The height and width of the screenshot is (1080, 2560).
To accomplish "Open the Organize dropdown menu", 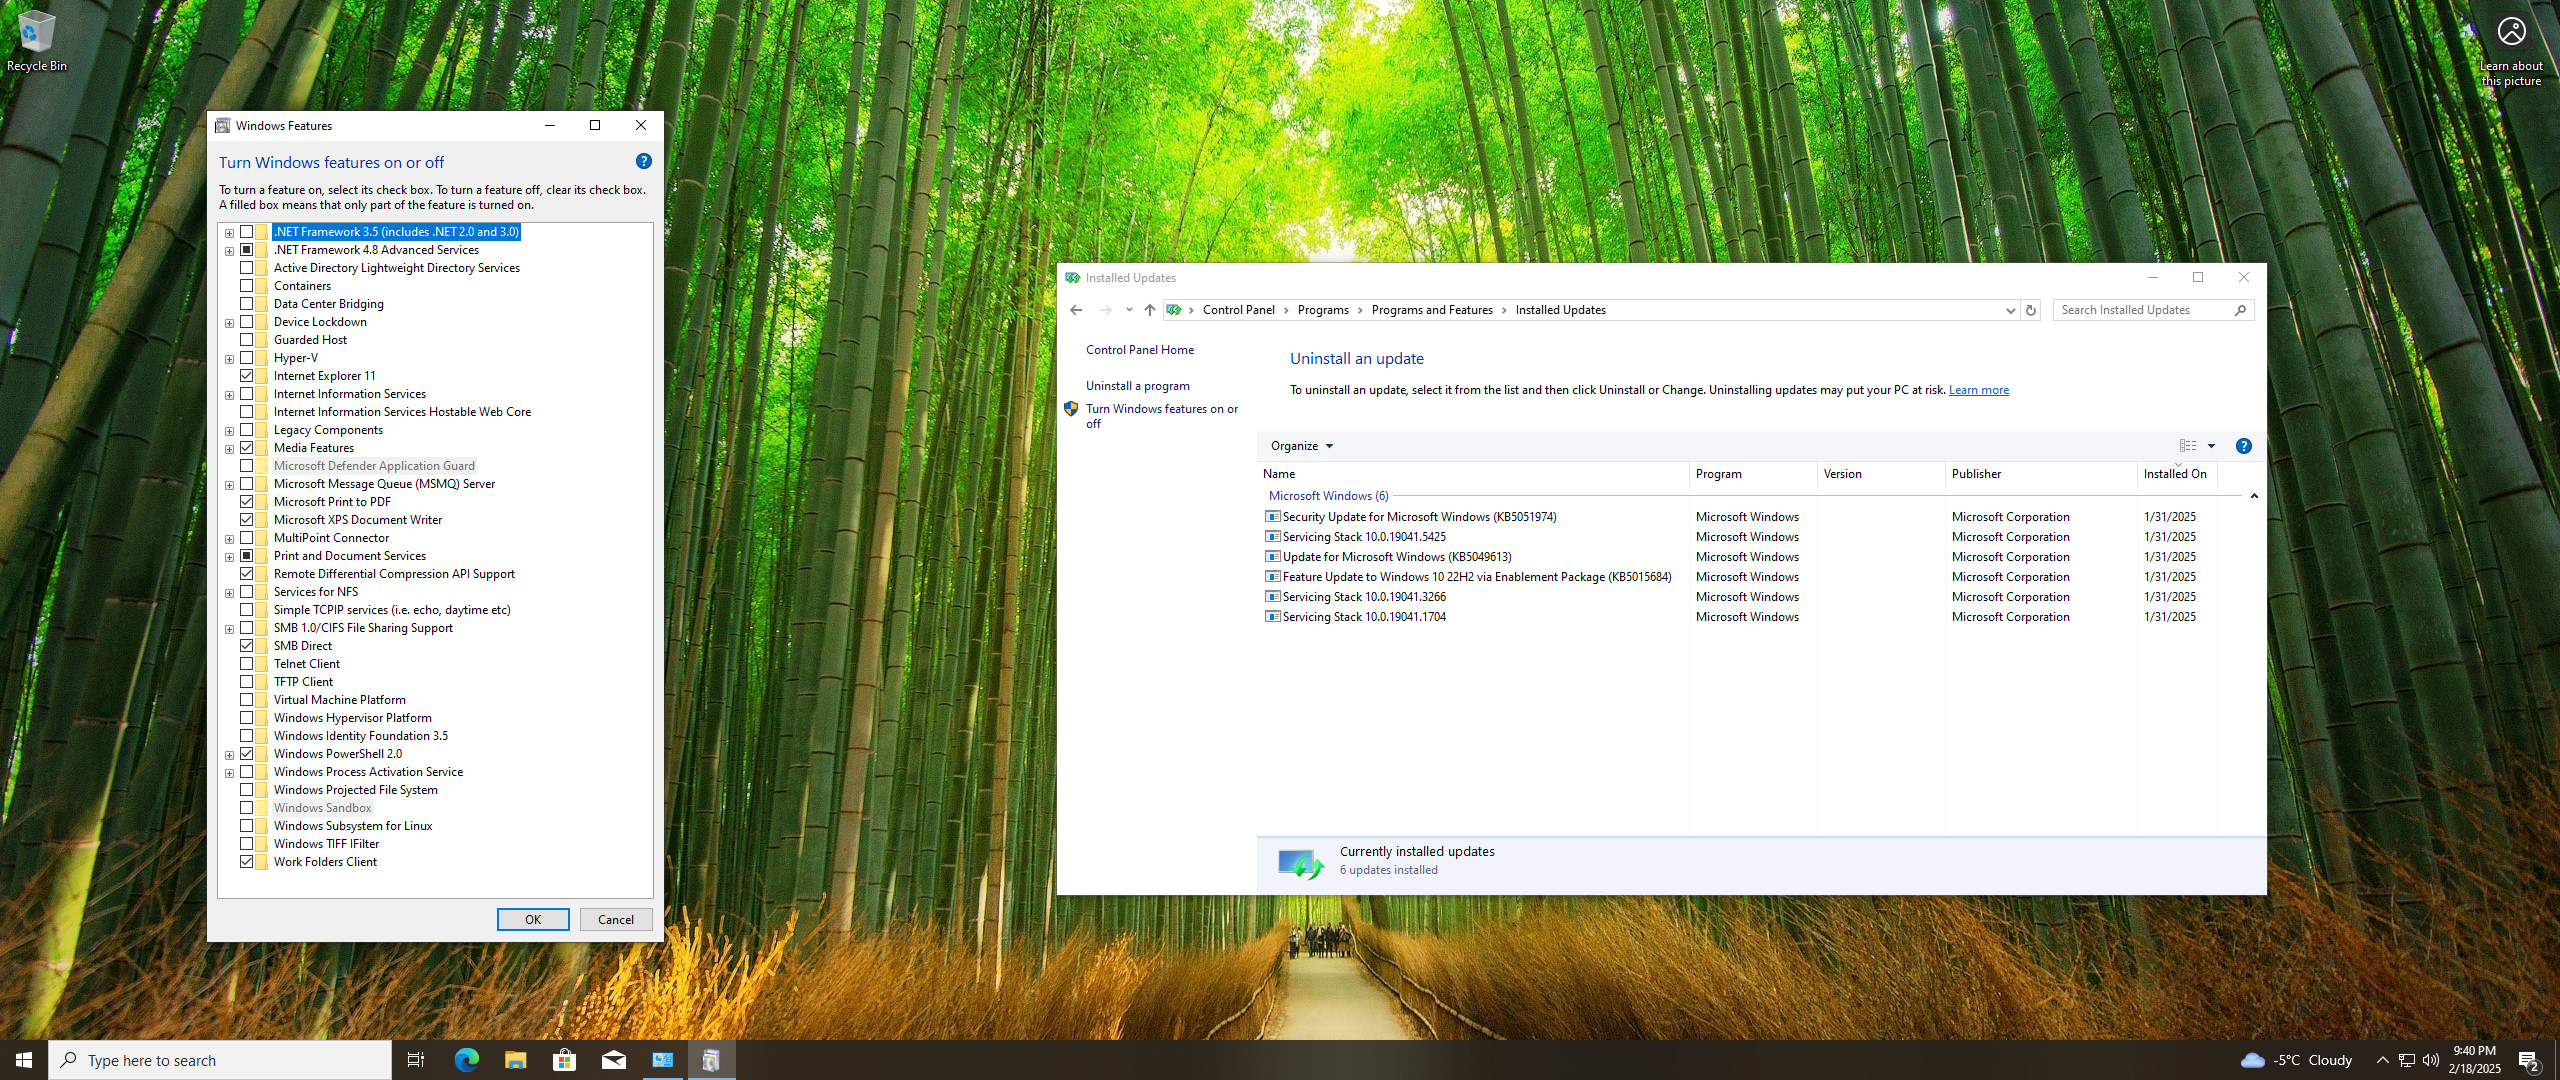I will (1301, 446).
